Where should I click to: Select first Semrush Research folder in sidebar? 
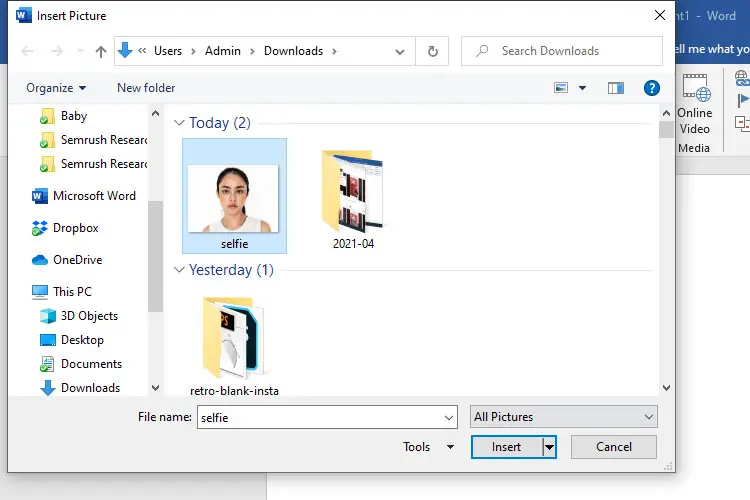[94, 140]
